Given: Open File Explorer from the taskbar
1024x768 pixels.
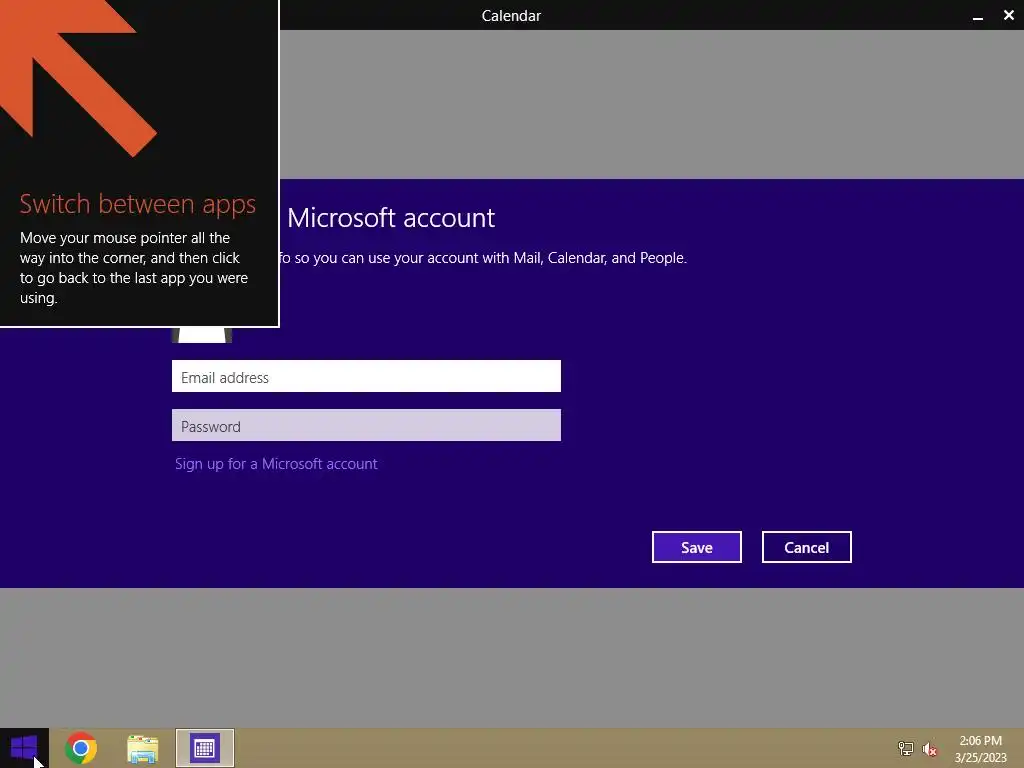Looking at the screenshot, I should pyautogui.click(x=142, y=748).
